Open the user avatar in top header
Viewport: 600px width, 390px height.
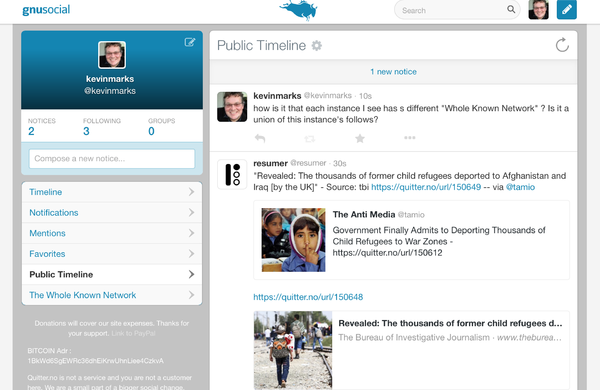coord(538,10)
